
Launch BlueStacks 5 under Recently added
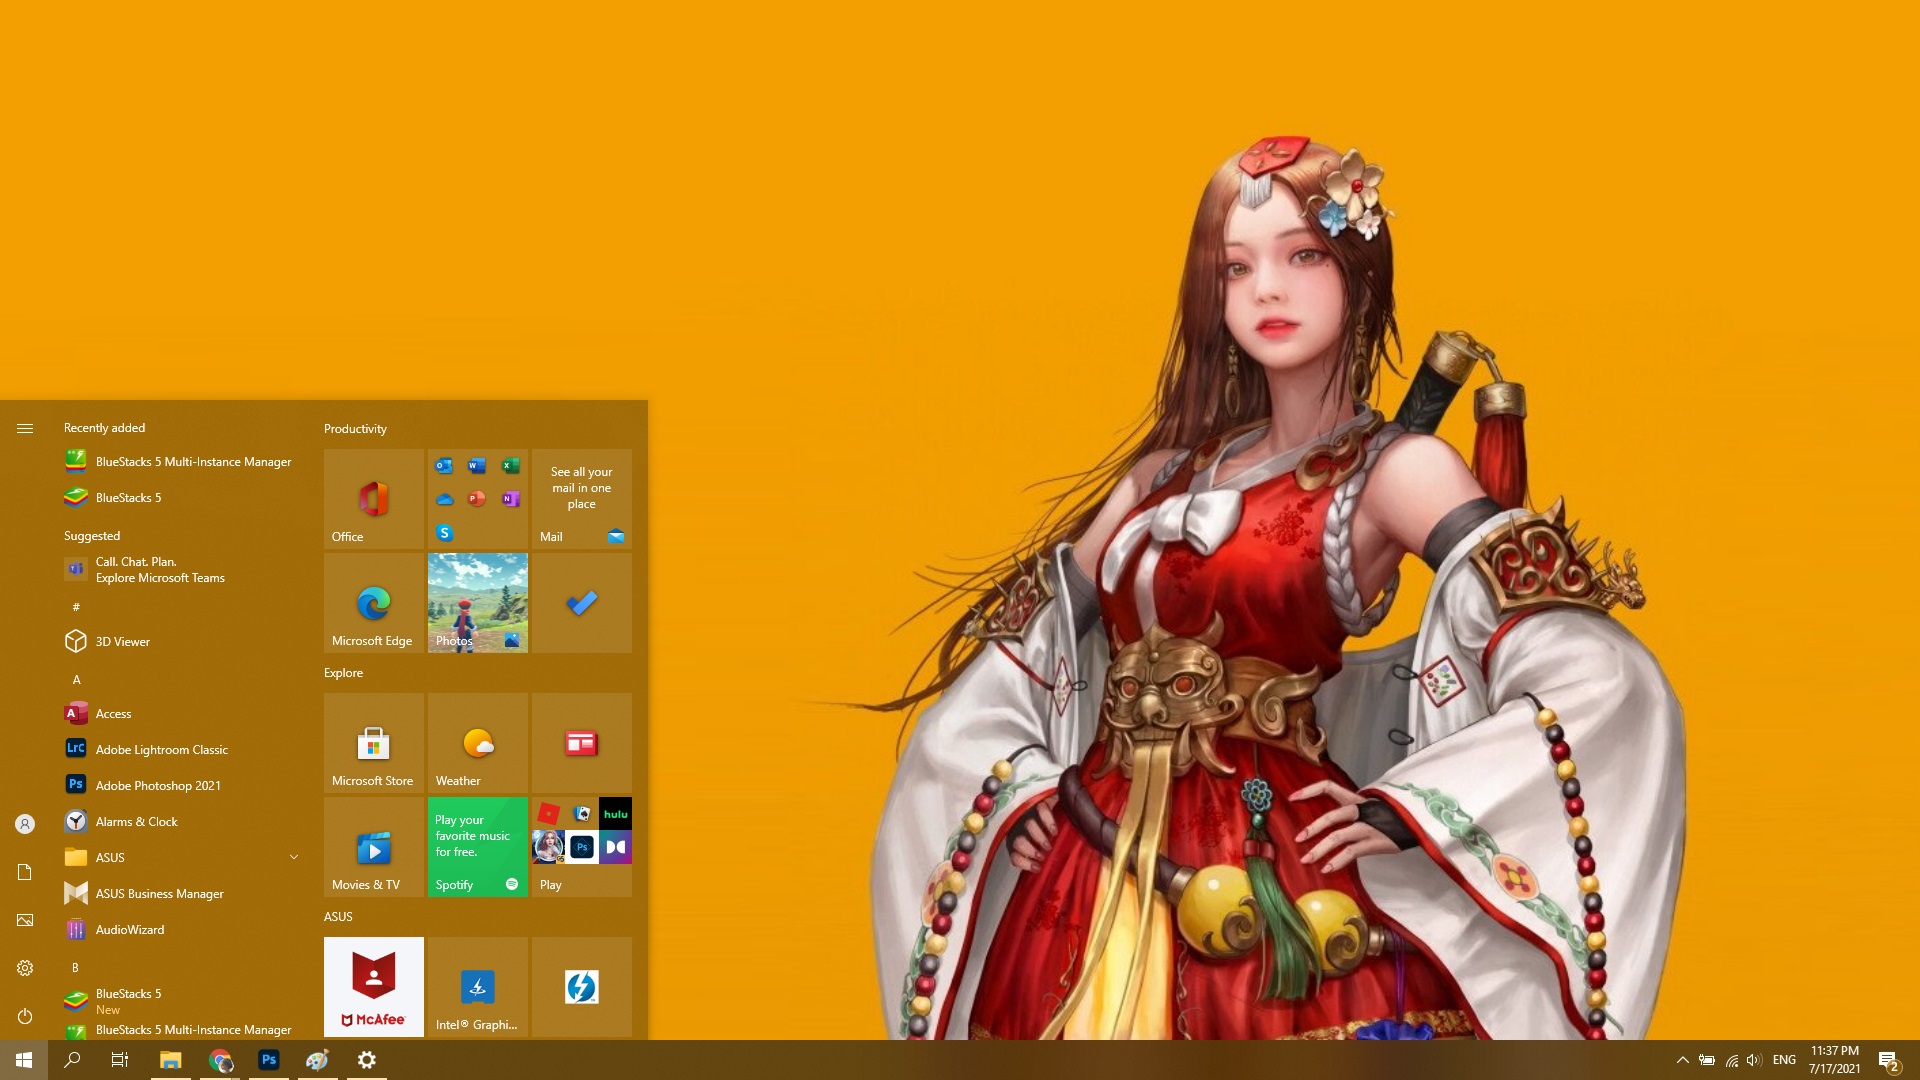click(182, 498)
